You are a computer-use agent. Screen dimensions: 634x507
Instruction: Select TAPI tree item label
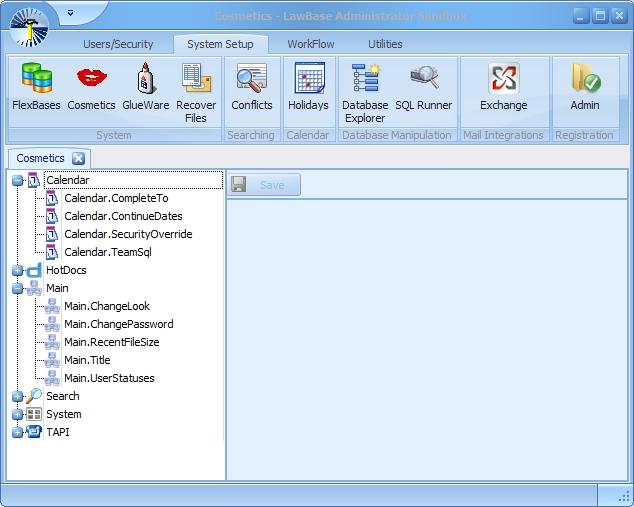point(58,432)
